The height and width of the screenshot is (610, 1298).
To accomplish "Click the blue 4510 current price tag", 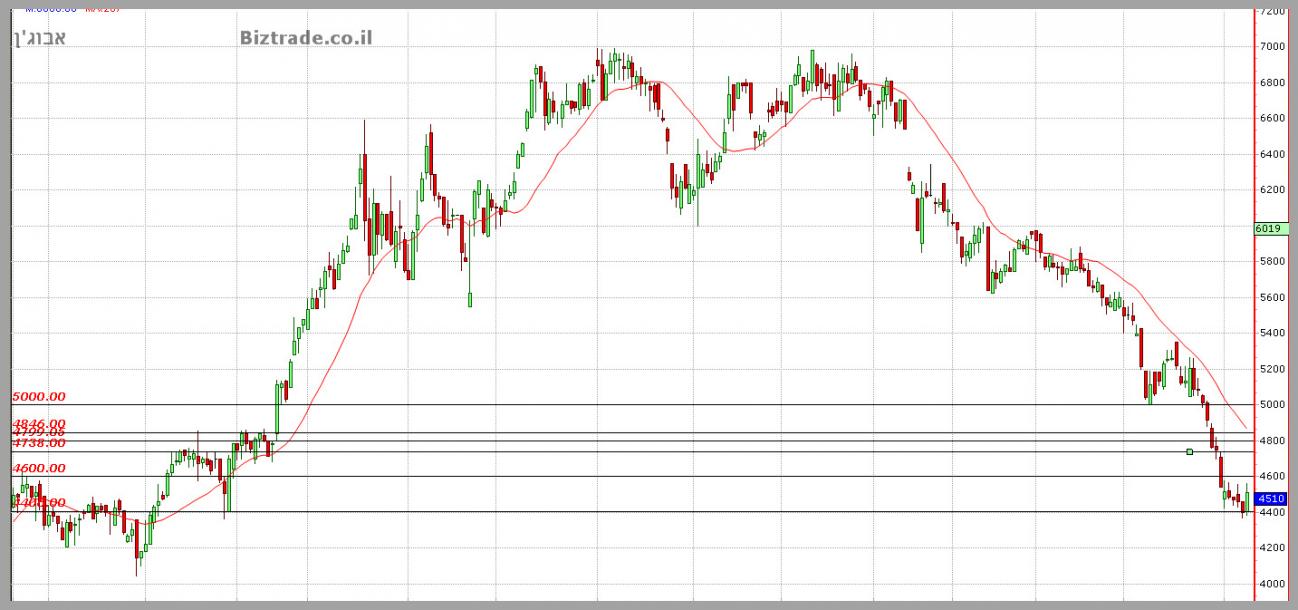I will 1270,498.
